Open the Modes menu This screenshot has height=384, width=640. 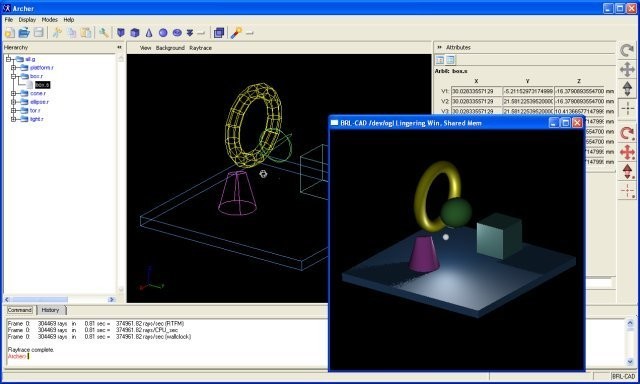click(x=49, y=20)
